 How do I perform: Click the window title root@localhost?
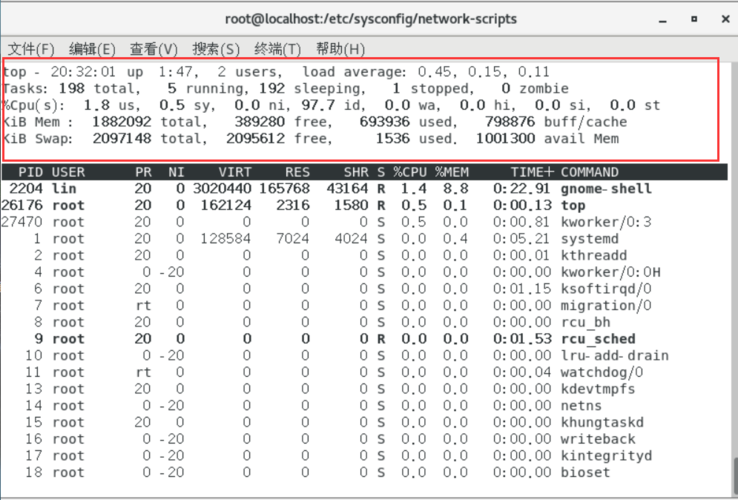pyautogui.click(x=371, y=19)
